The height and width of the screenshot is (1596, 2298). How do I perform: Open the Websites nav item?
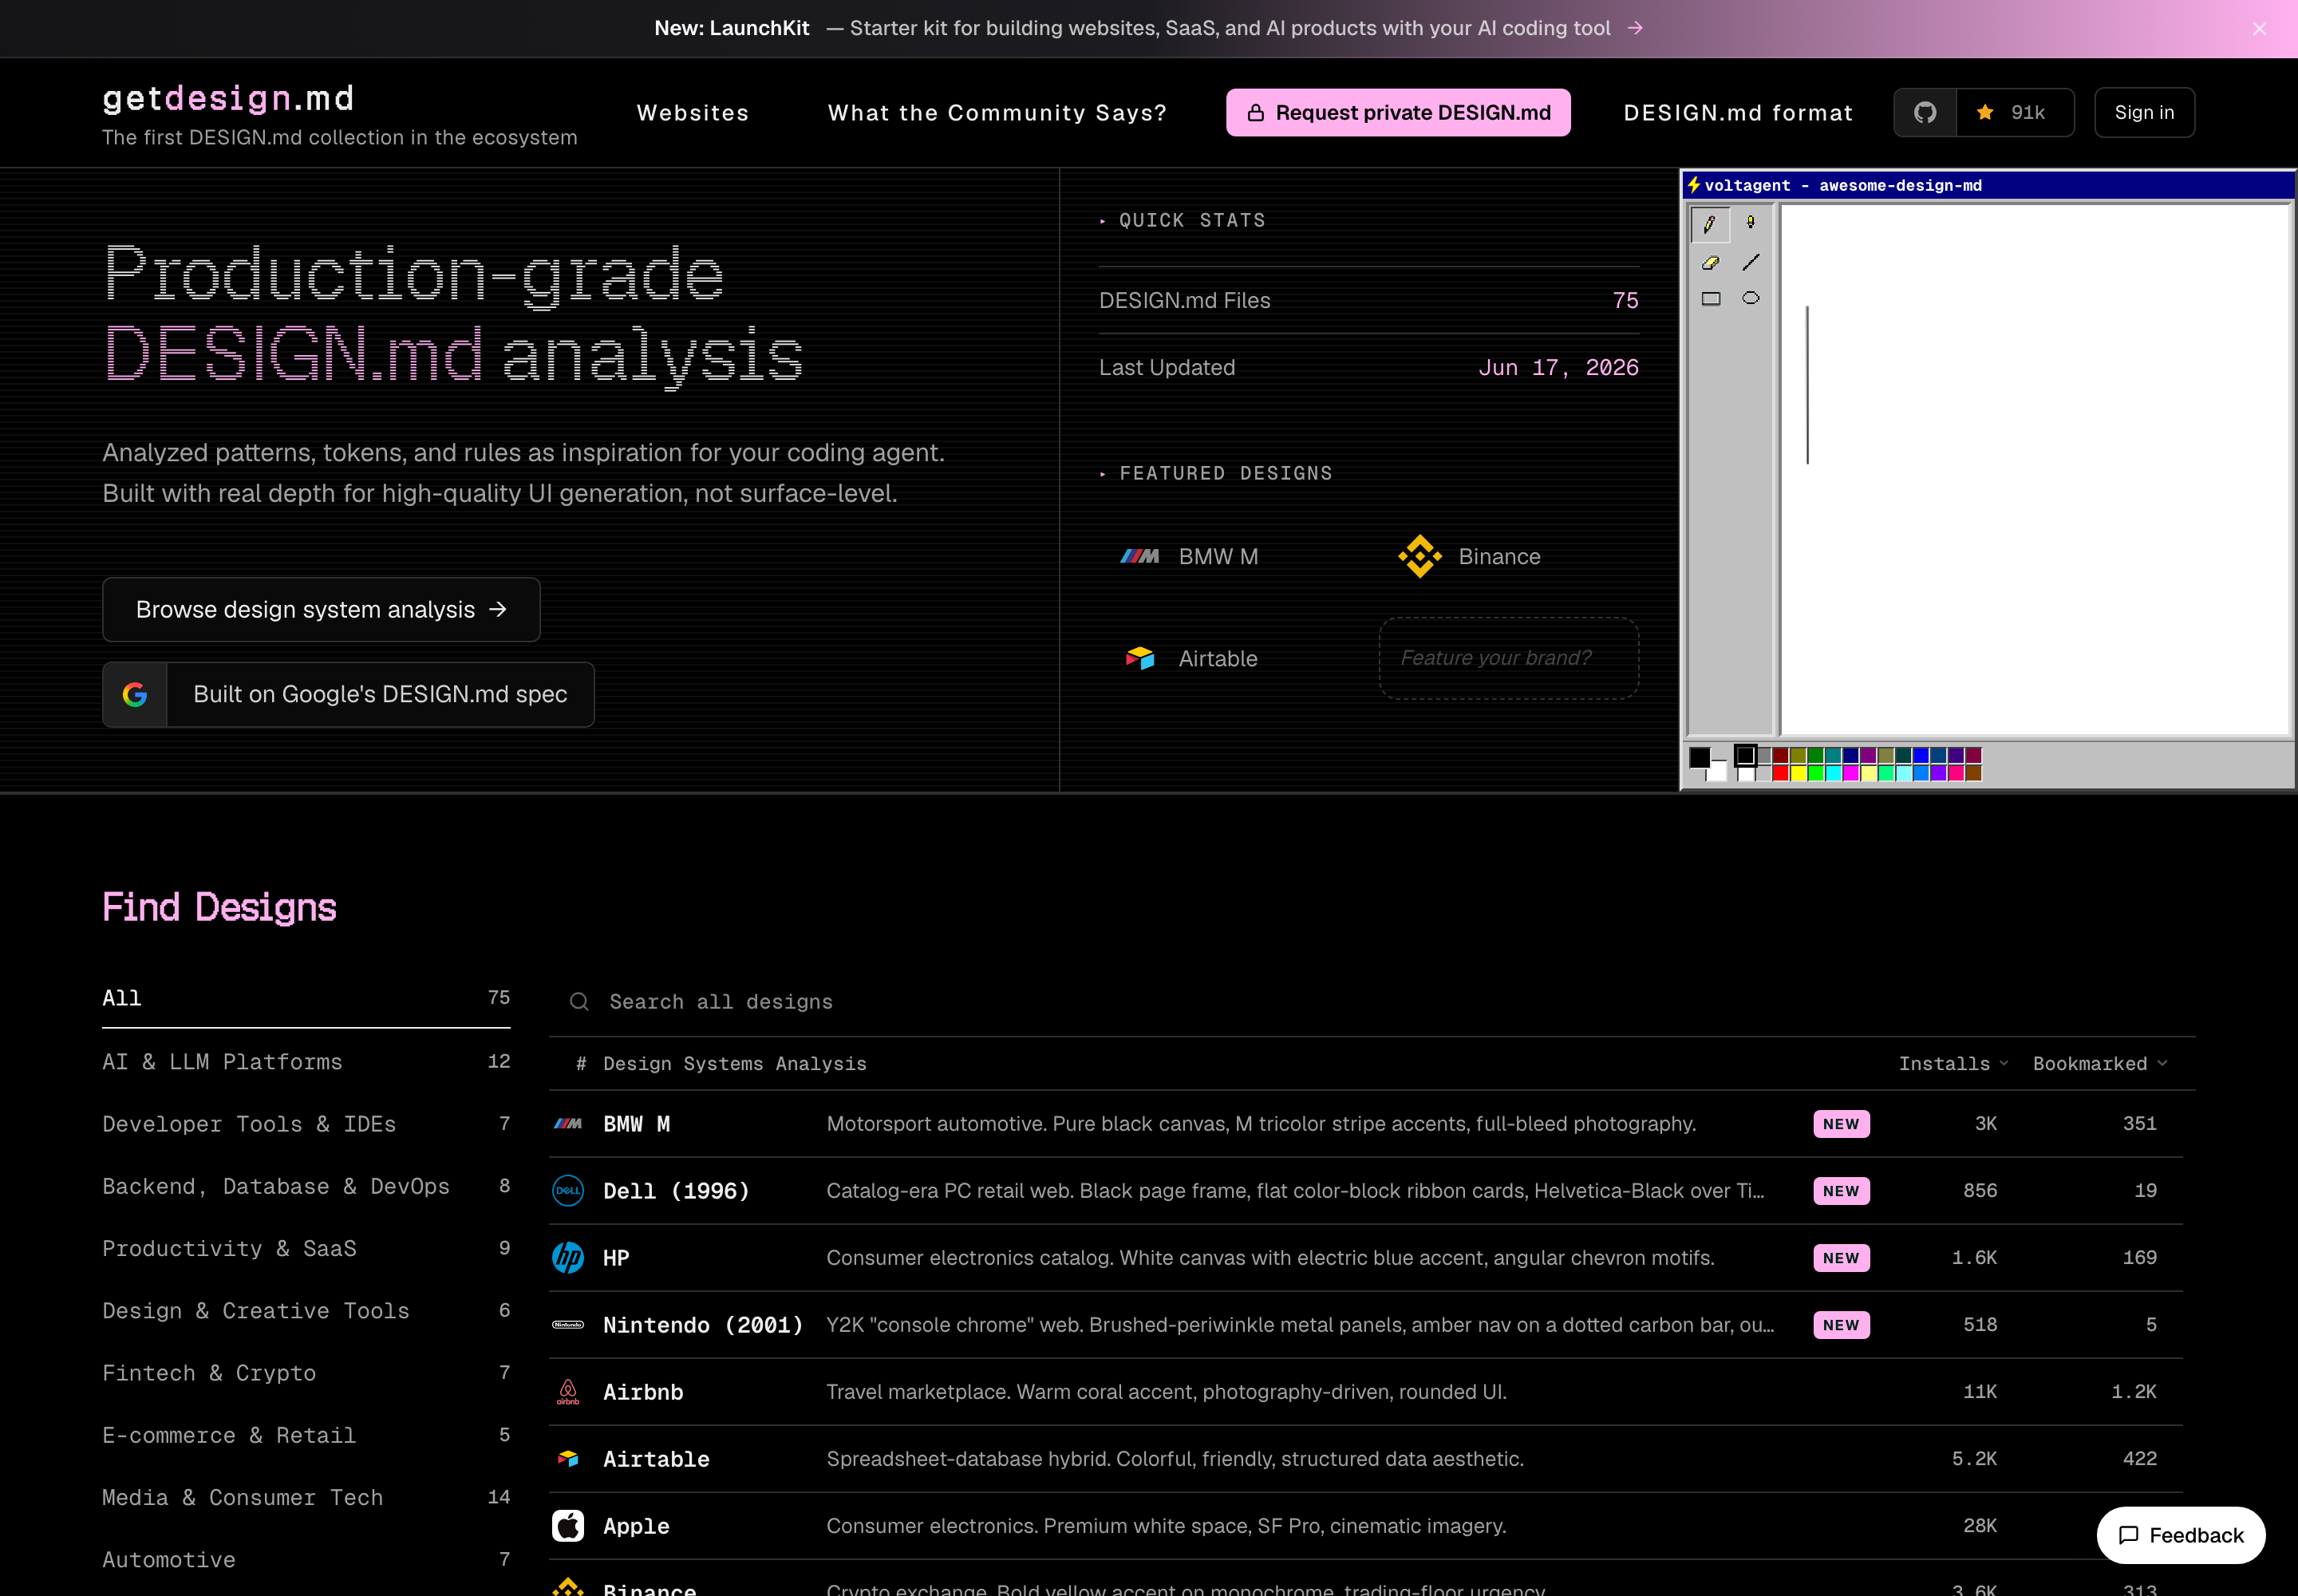[693, 113]
